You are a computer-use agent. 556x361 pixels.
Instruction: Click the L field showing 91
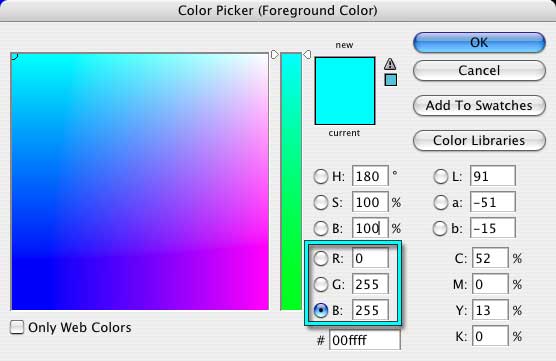click(493, 176)
